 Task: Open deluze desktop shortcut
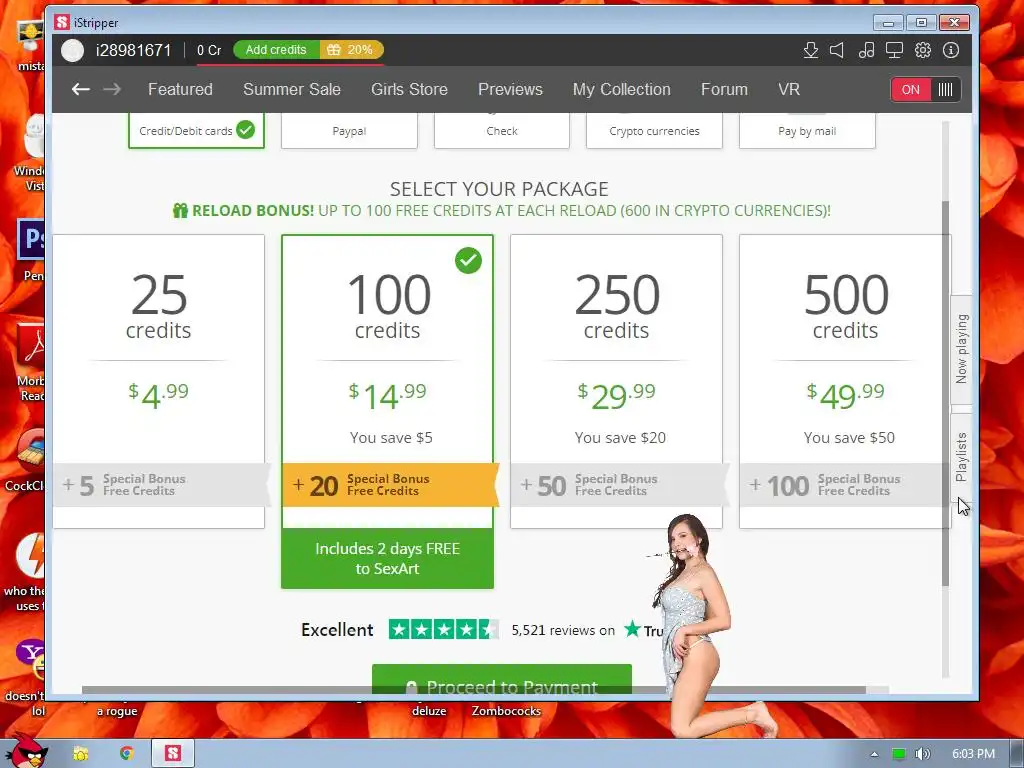(429, 711)
